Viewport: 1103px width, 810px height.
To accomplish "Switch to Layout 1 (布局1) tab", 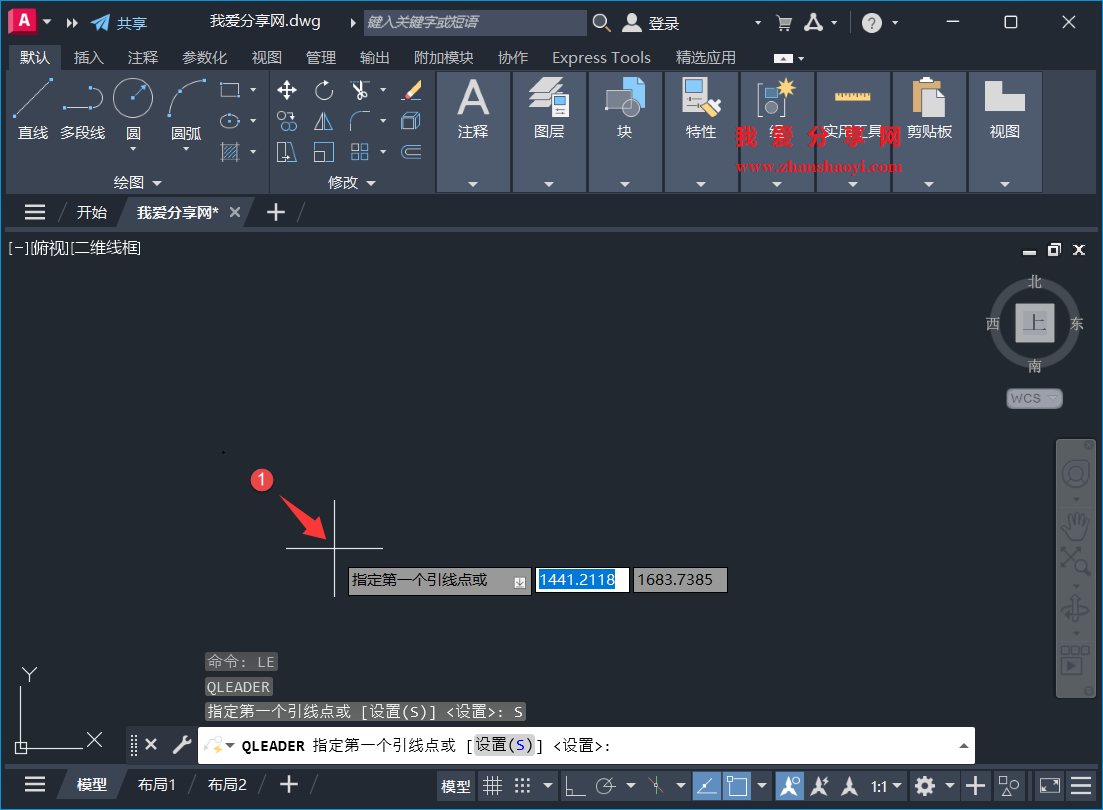I will (x=156, y=785).
